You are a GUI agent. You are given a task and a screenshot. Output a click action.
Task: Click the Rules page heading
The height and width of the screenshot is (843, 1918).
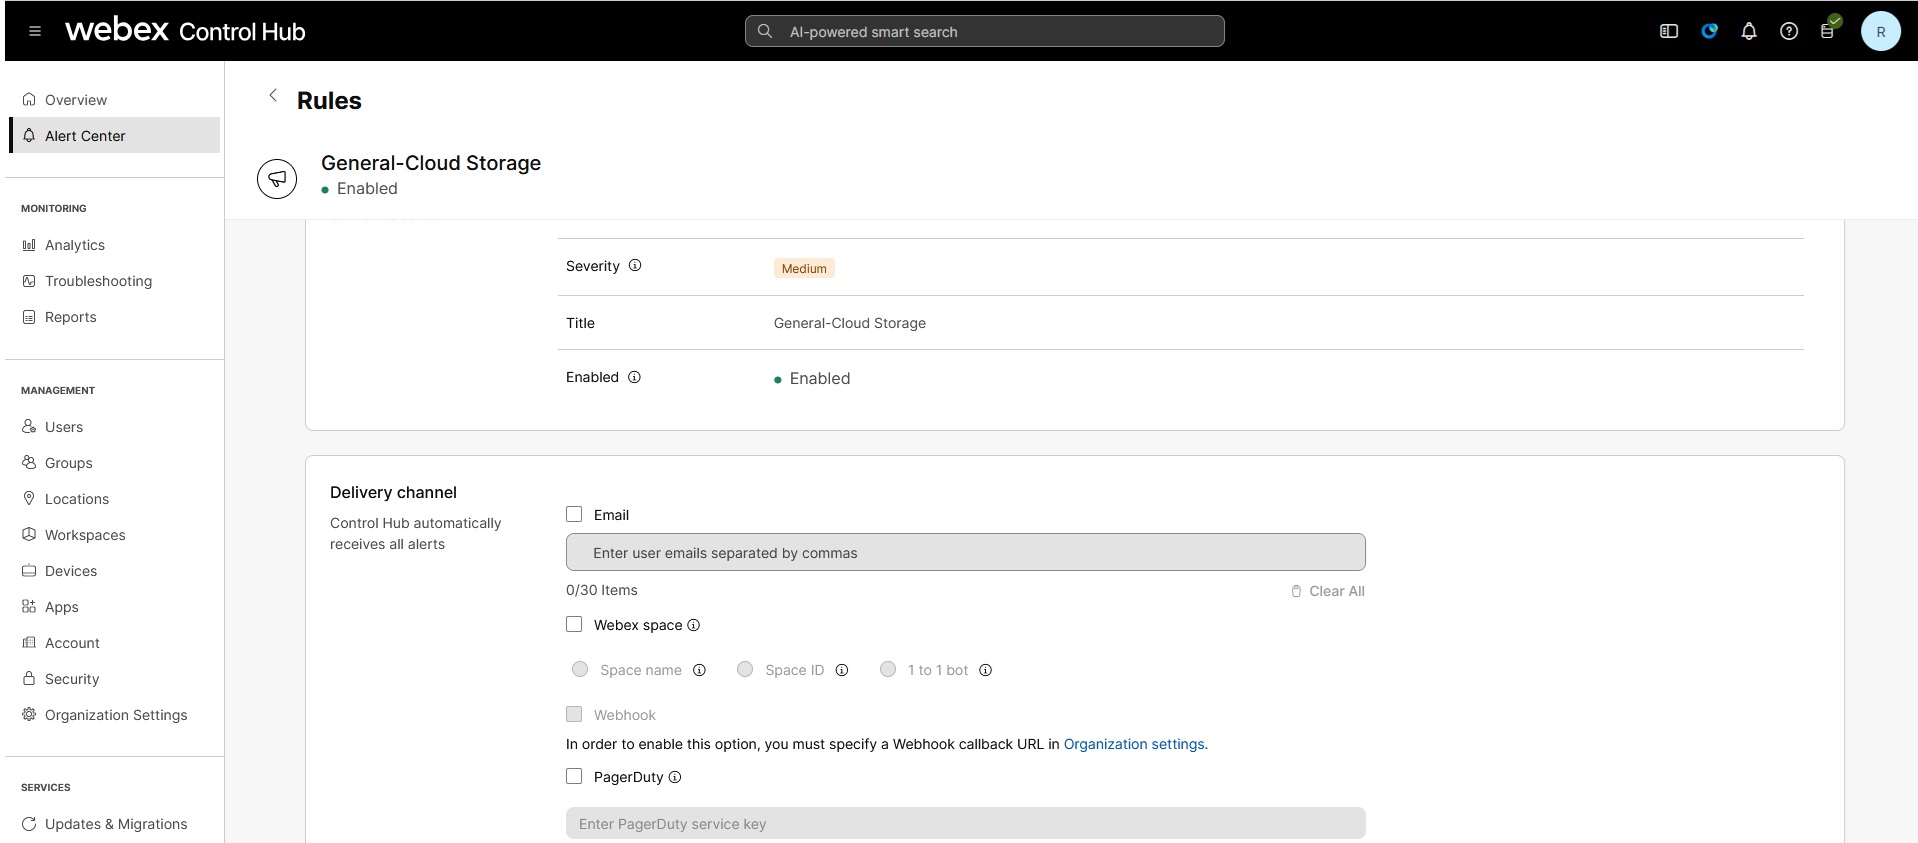[x=329, y=100]
